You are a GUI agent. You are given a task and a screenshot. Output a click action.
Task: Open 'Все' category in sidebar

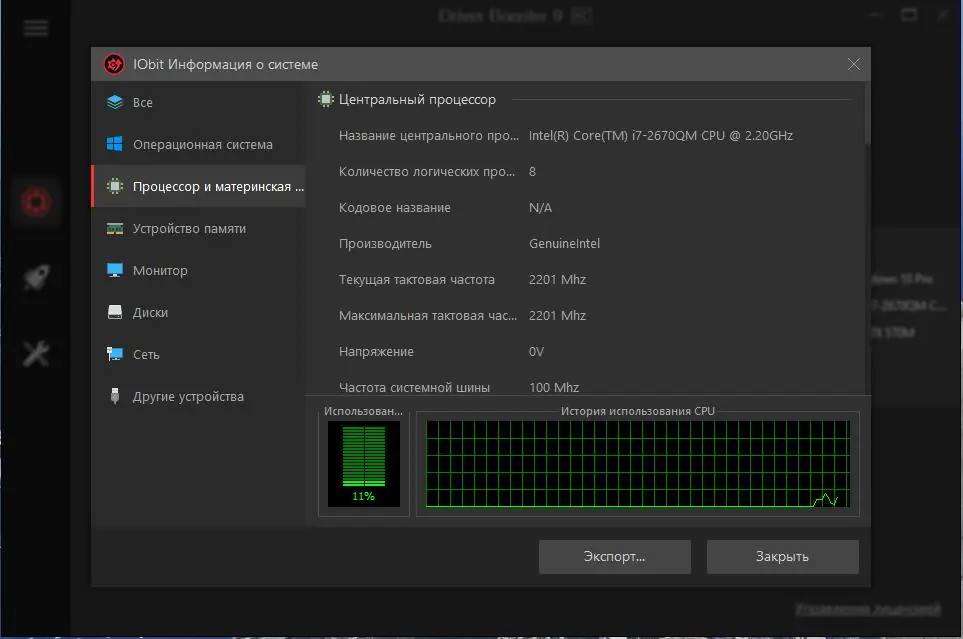click(198, 102)
